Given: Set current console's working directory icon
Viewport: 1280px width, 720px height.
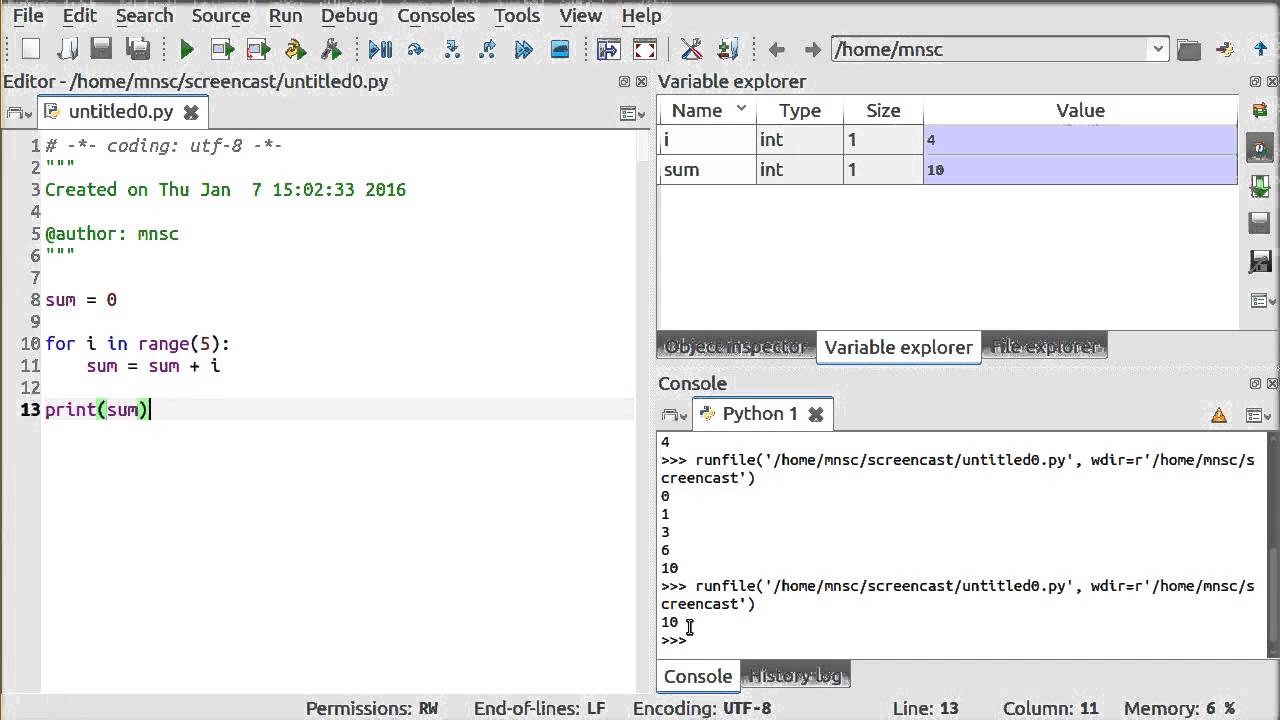Looking at the screenshot, I should point(1225,49).
